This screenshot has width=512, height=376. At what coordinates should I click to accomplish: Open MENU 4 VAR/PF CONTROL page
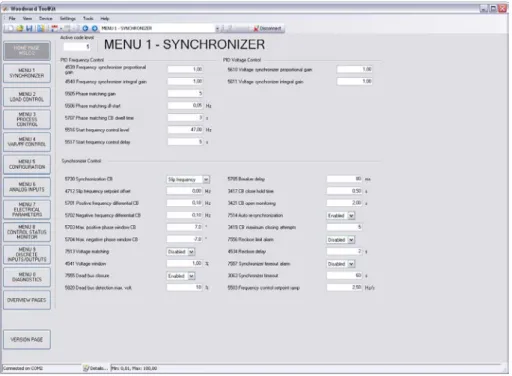pyautogui.click(x=27, y=142)
